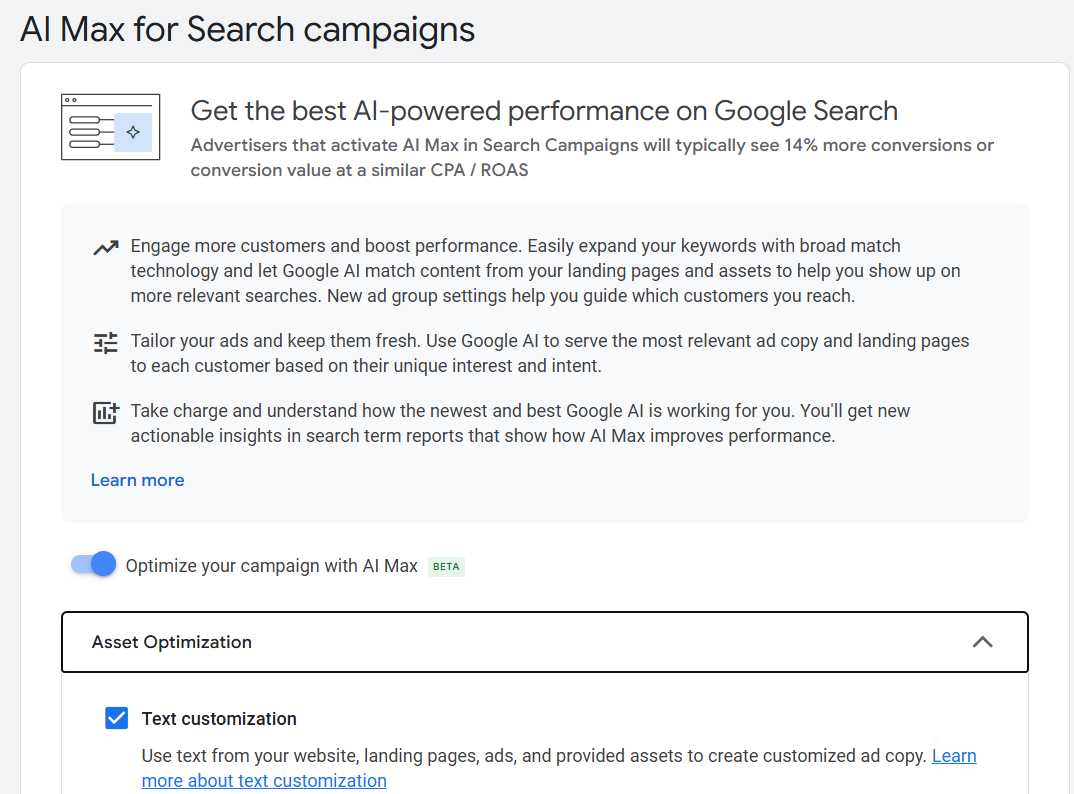This screenshot has width=1074, height=794.
Task: Expand the gray benefits panel area
Action: coord(544,363)
